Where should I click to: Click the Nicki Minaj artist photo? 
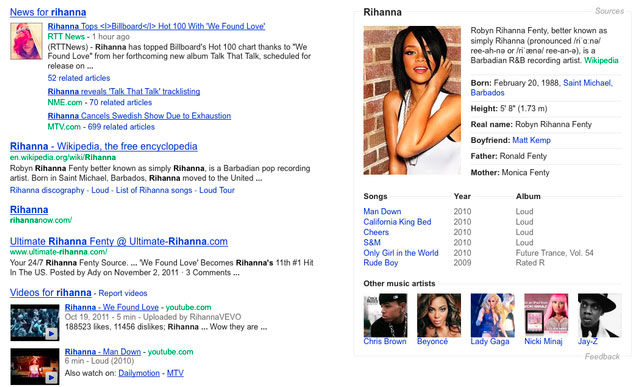point(546,316)
